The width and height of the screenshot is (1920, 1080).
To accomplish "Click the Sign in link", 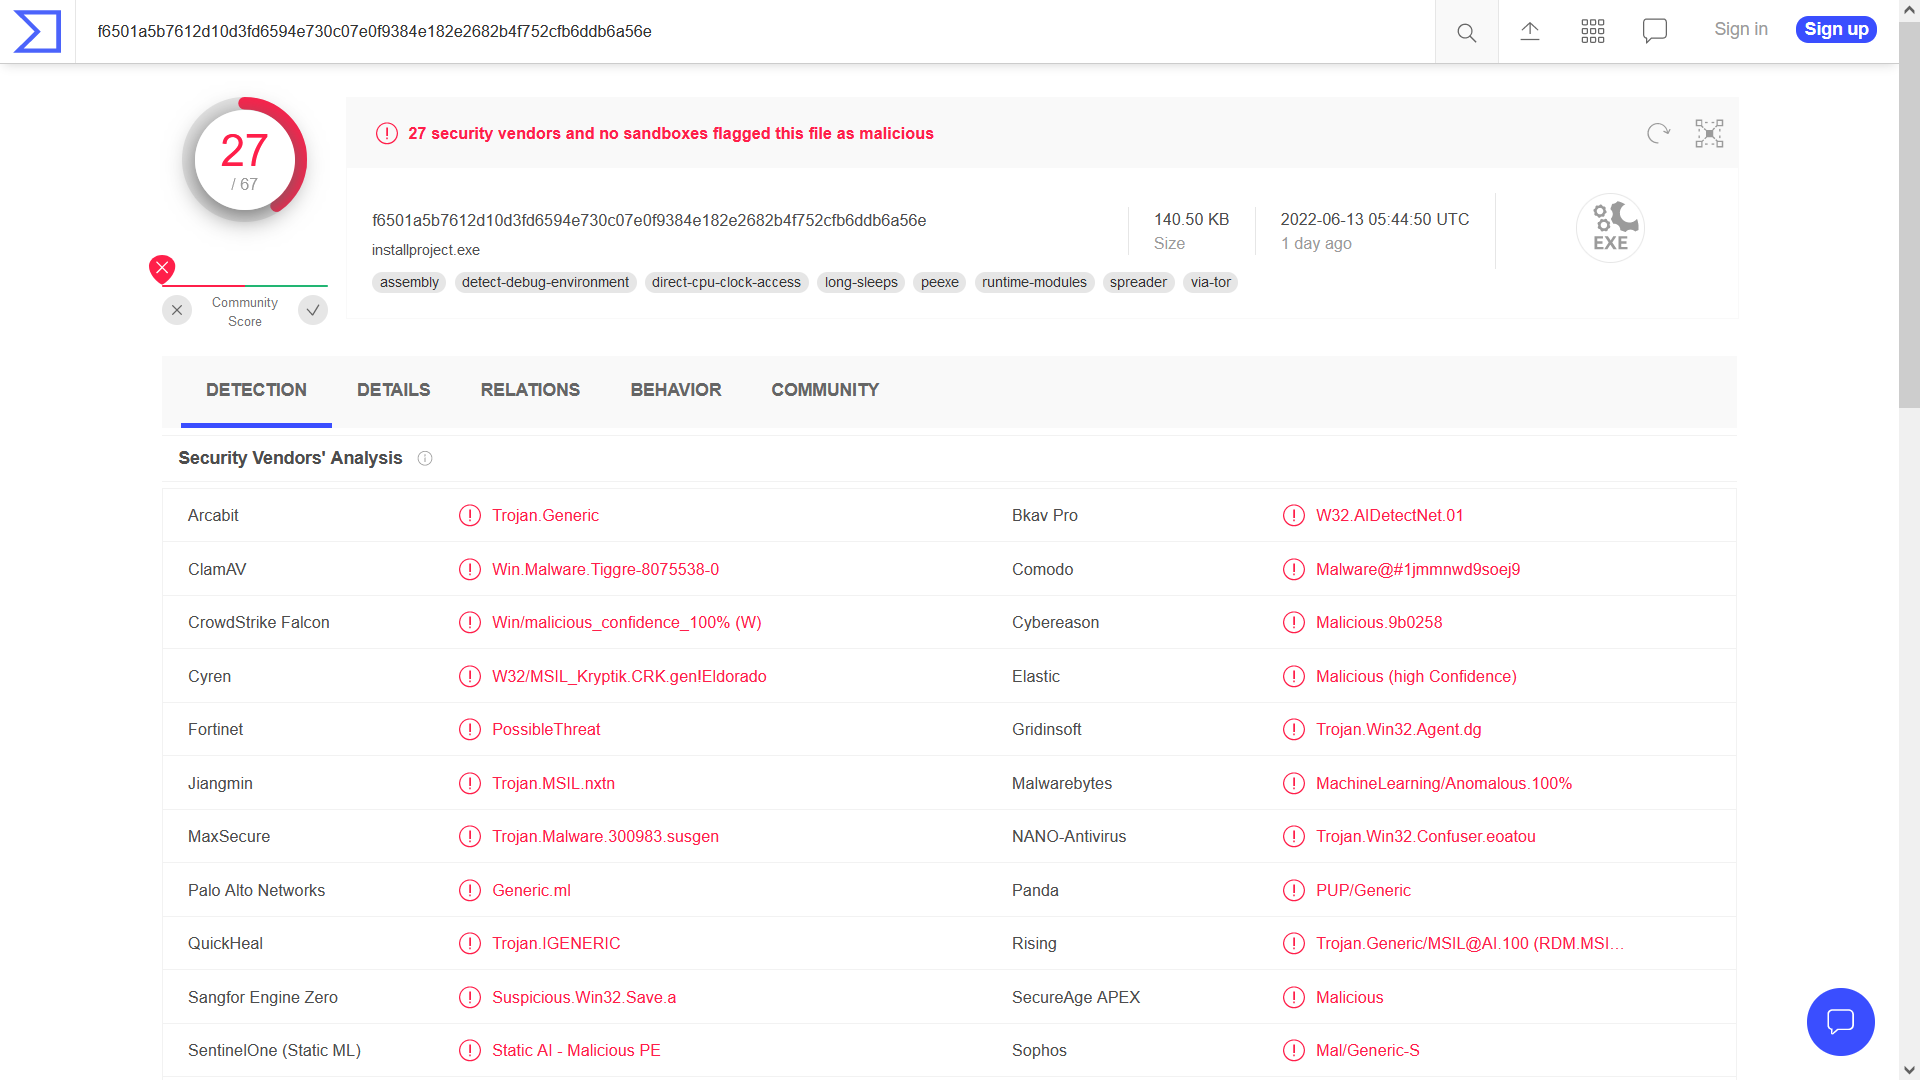I will click(x=1740, y=29).
